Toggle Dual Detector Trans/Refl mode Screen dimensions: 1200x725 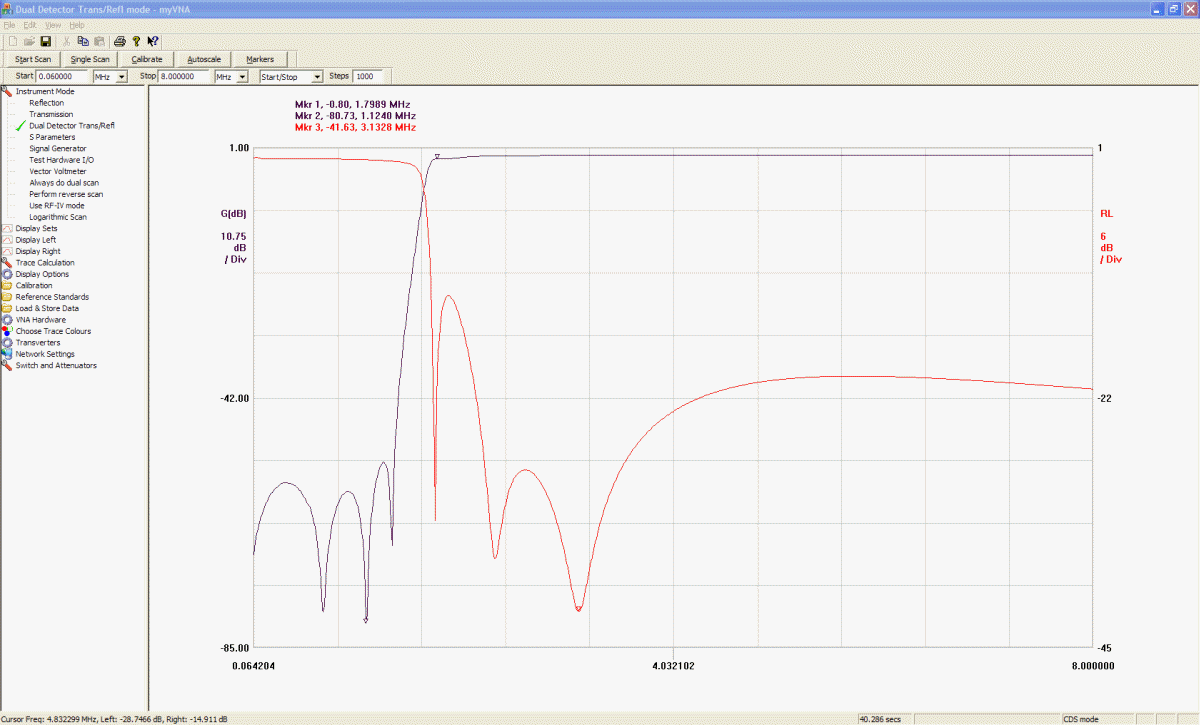click(x=72, y=126)
